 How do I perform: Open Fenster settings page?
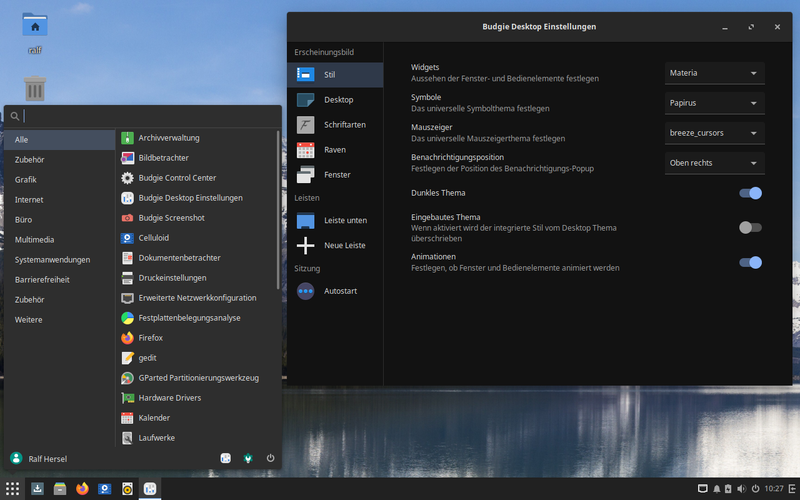click(x=335, y=175)
